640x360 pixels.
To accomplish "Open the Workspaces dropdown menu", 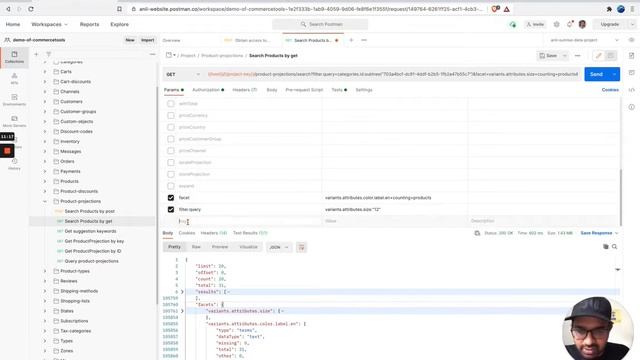I will 49,24.
